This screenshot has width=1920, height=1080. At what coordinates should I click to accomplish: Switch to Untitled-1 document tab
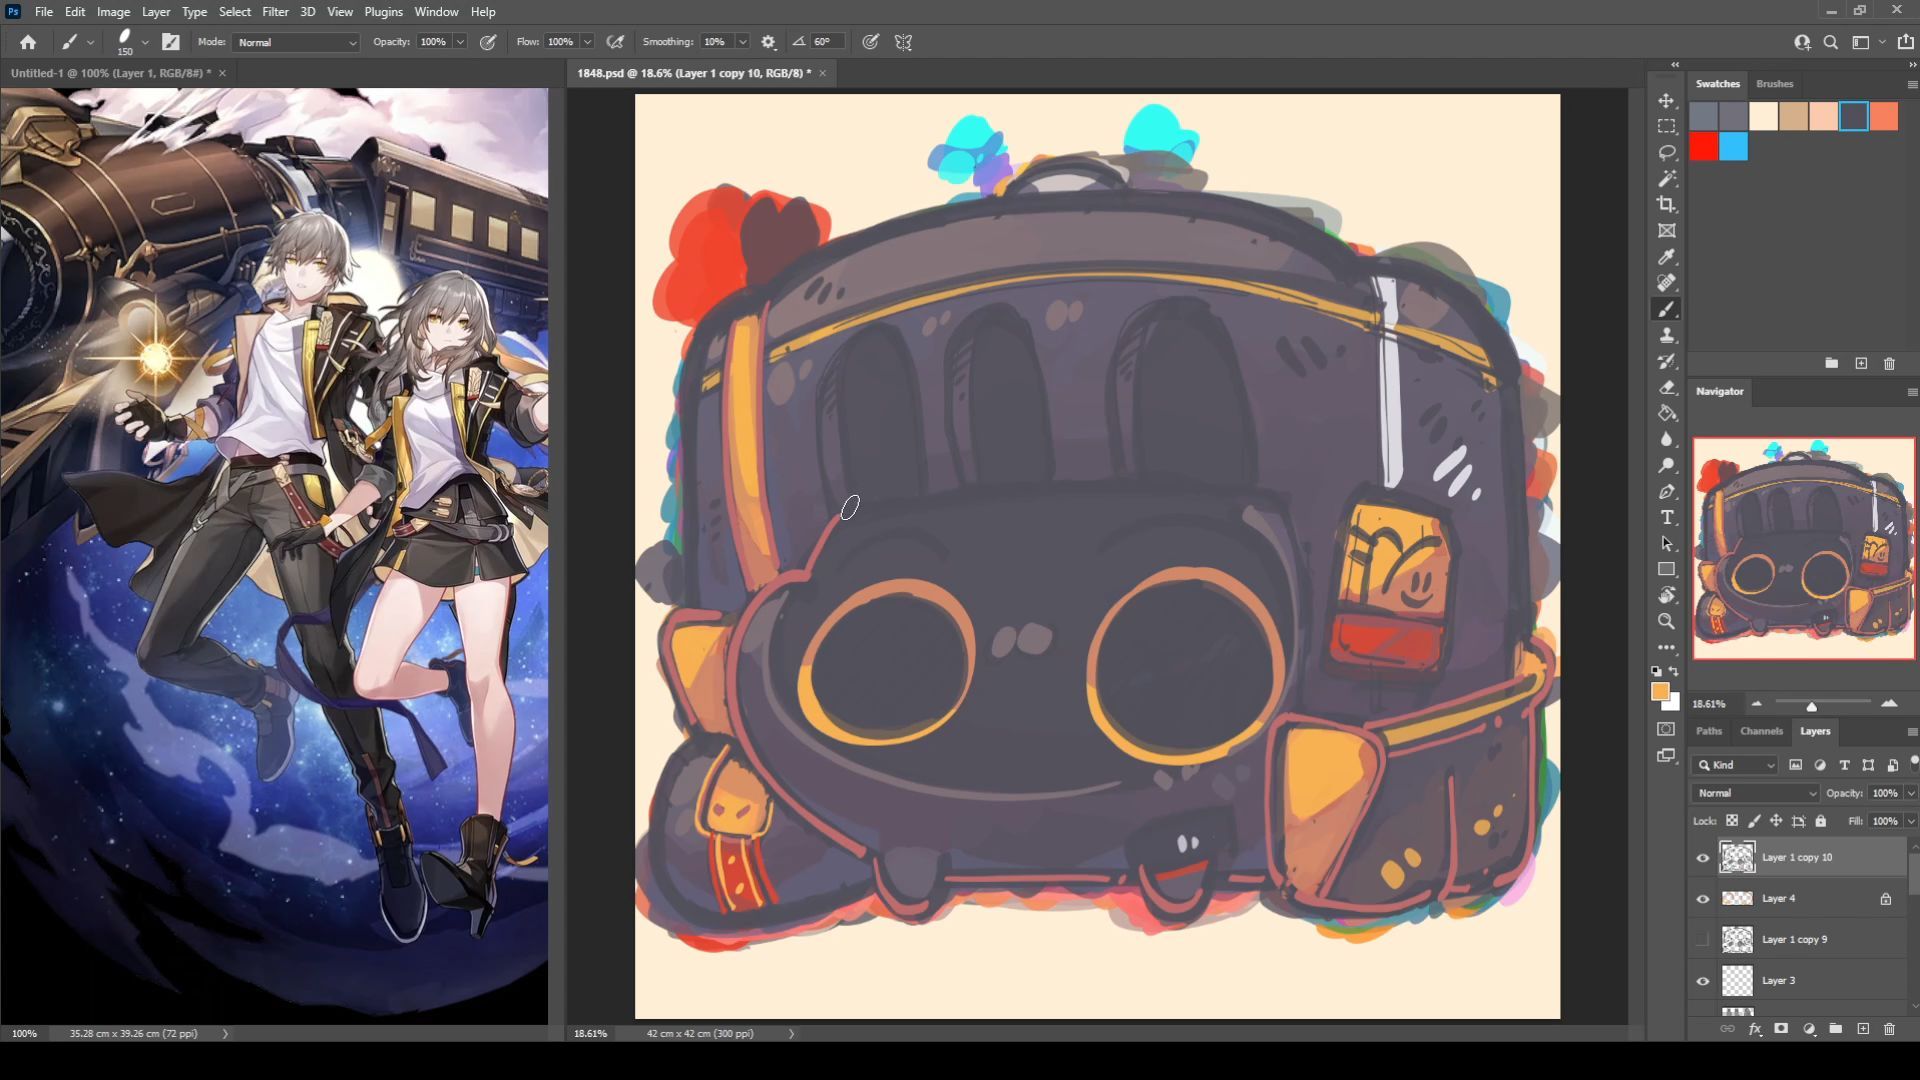tap(111, 73)
